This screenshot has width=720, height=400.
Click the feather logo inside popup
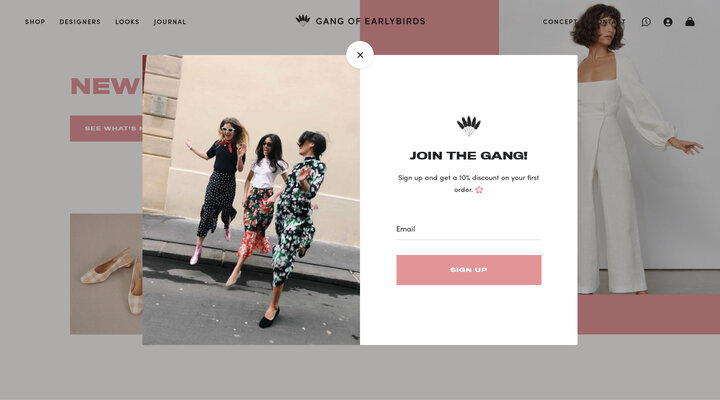[x=468, y=125]
